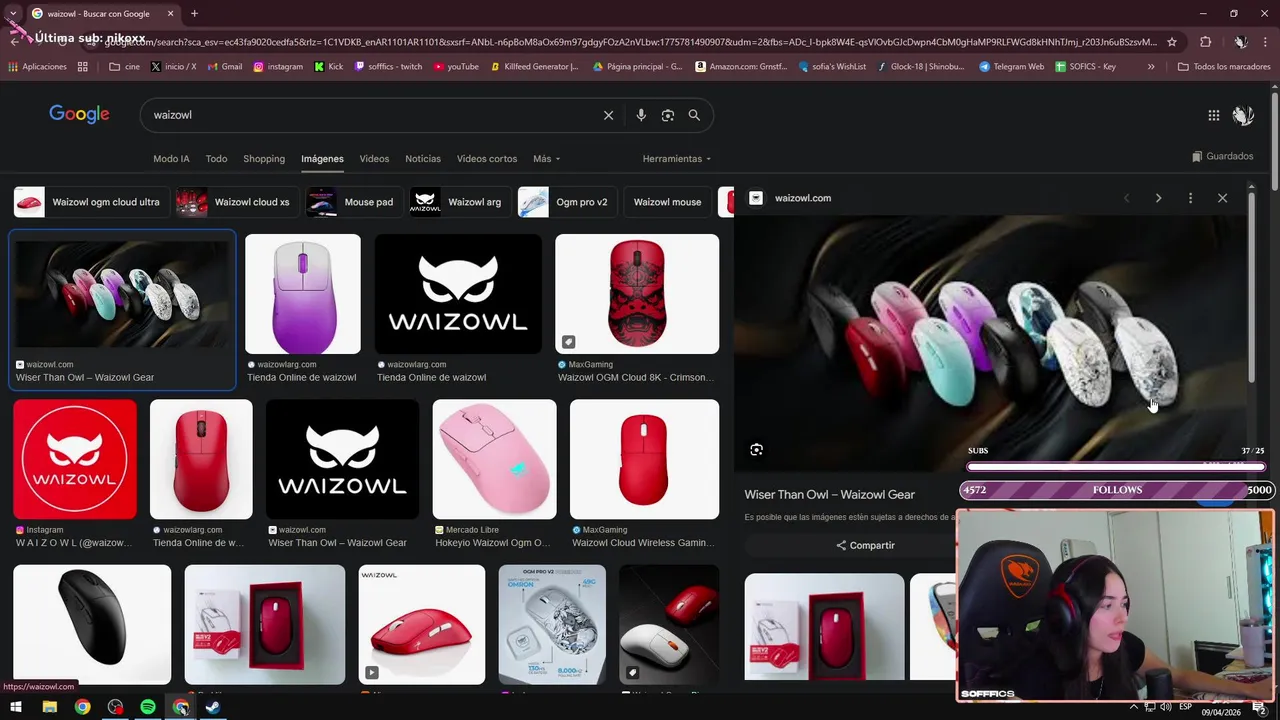Open a new browser tab
The width and height of the screenshot is (1280, 720).
pyautogui.click(x=194, y=13)
